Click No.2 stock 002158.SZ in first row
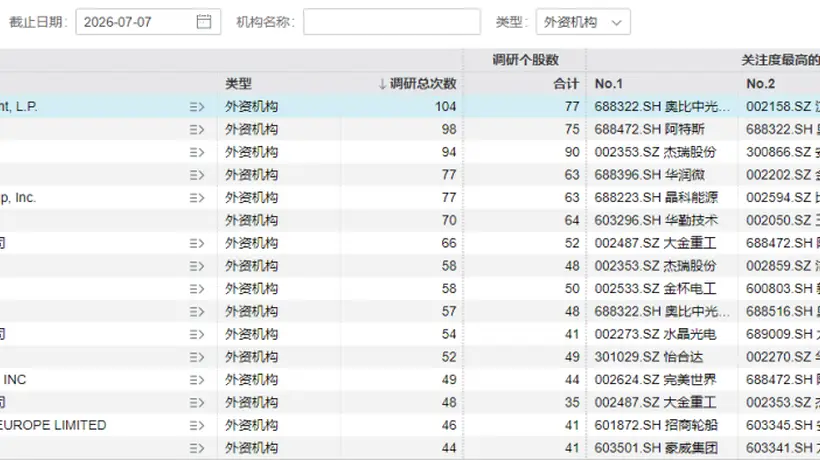This screenshot has height=460, width=820. (783, 107)
